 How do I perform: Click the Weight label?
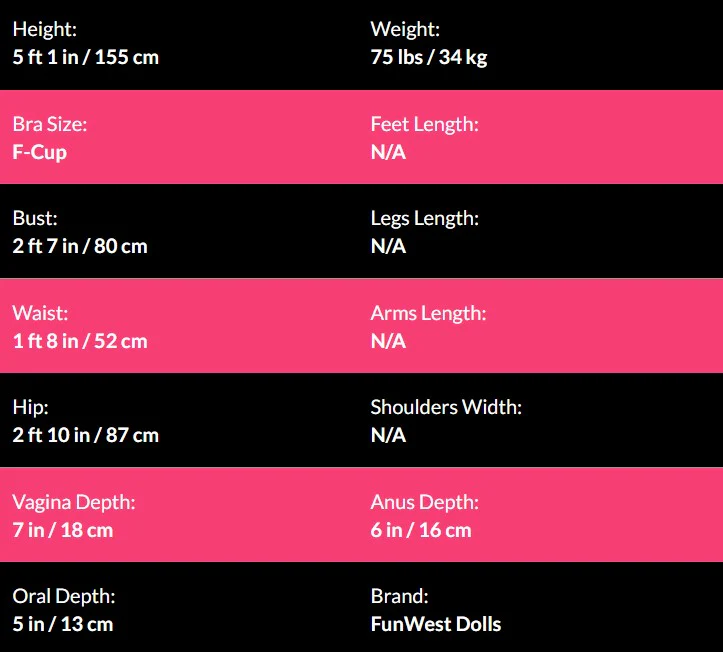point(405,30)
